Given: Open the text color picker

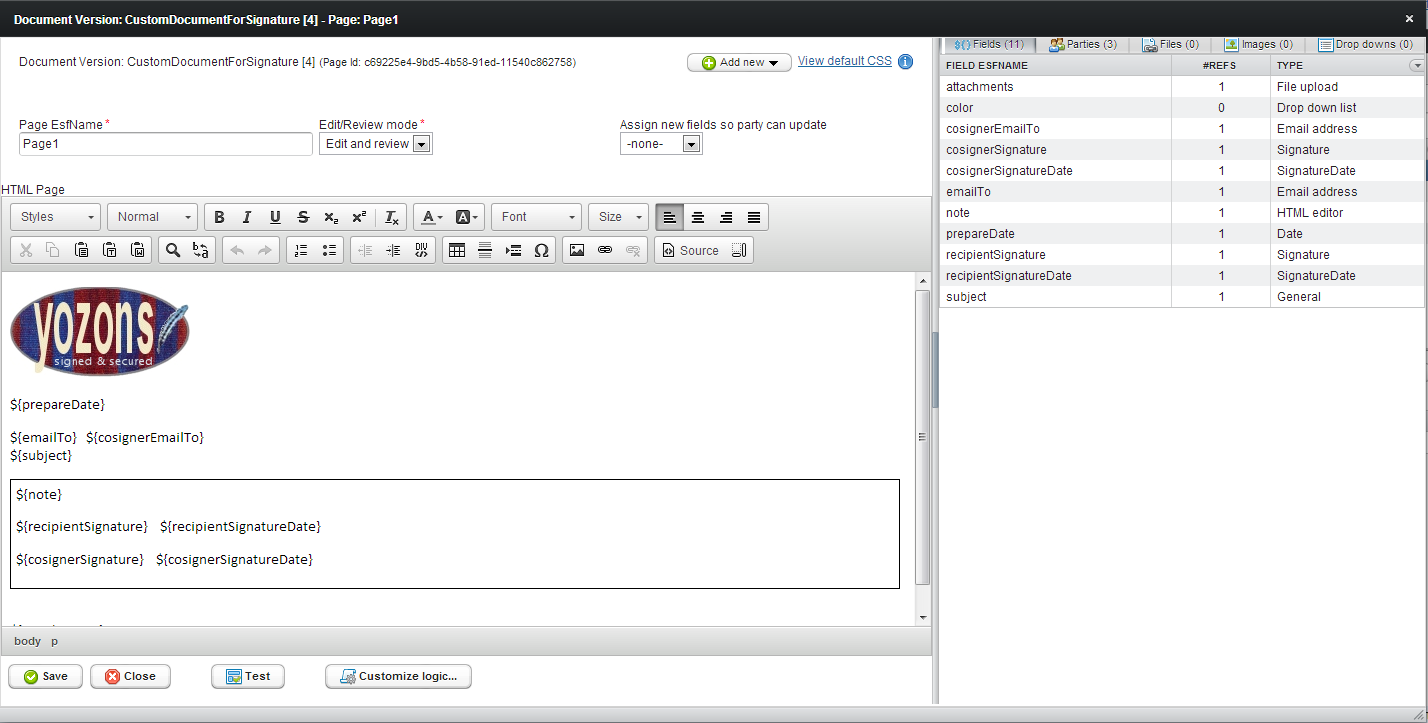Looking at the screenshot, I should pyautogui.click(x=432, y=217).
